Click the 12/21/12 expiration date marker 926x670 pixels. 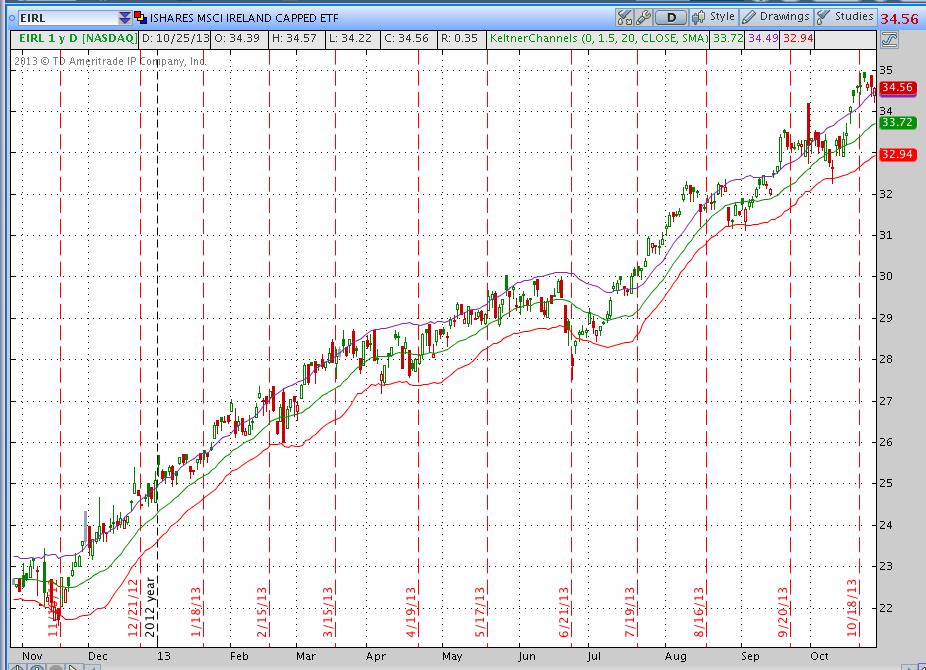click(x=133, y=608)
